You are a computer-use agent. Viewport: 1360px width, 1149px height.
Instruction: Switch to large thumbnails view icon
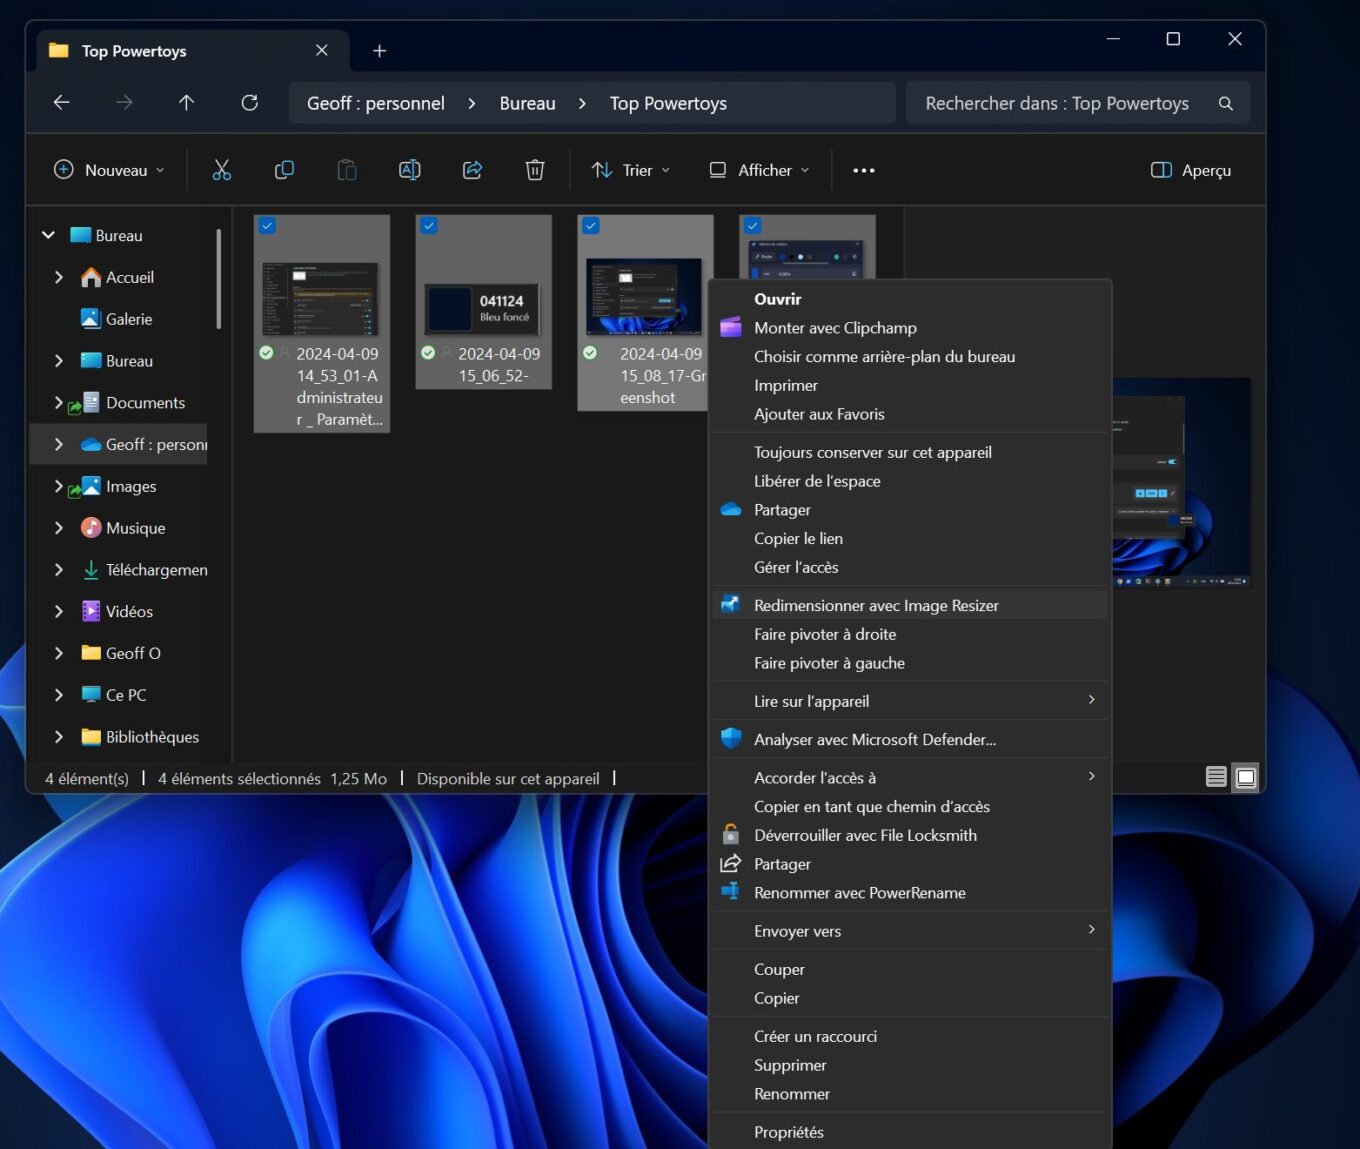(x=1246, y=777)
